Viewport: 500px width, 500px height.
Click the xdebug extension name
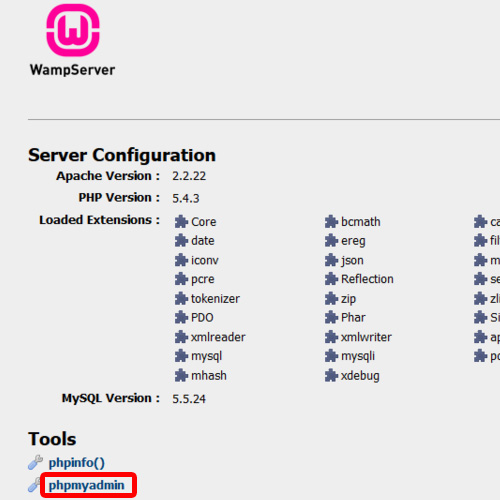click(x=360, y=376)
